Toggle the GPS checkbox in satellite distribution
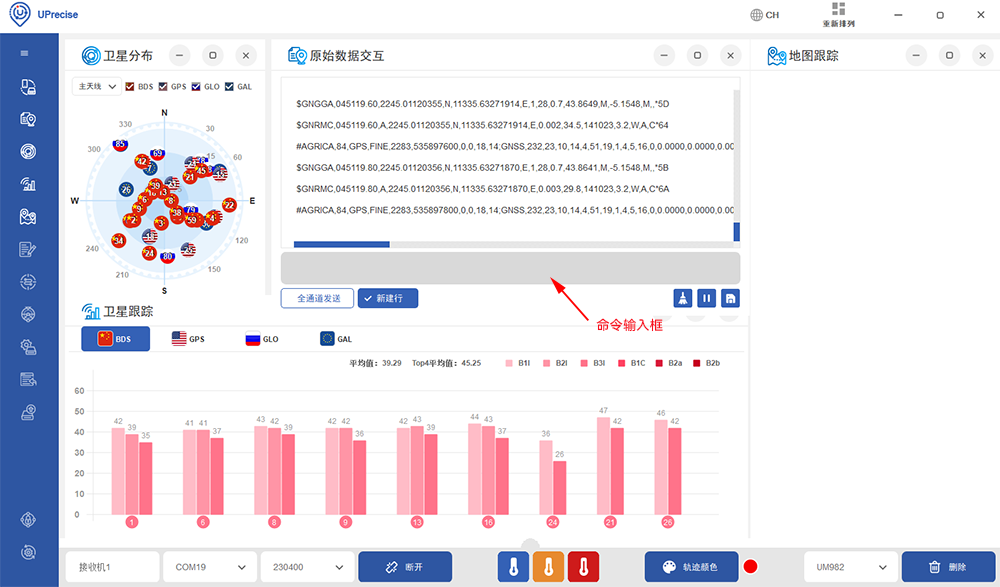 (163, 87)
